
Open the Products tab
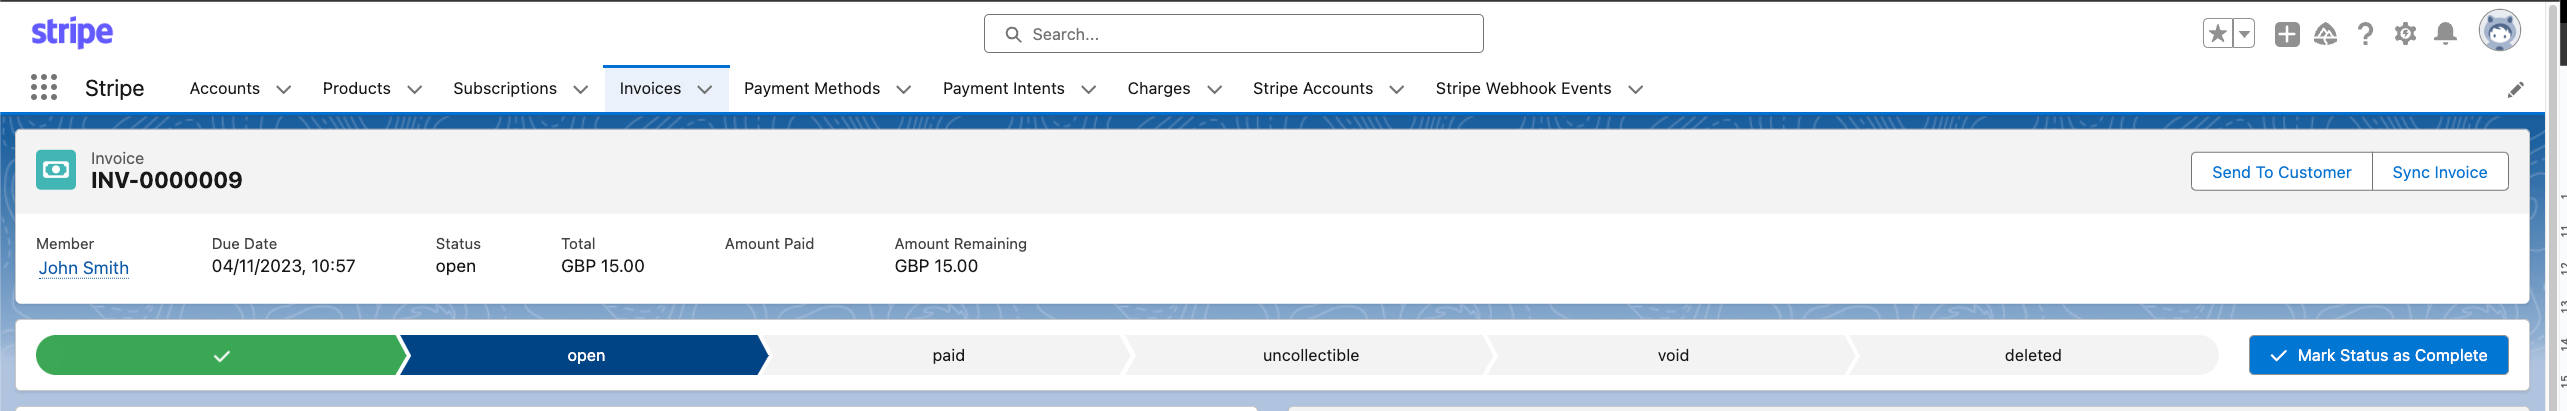[x=356, y=88]
